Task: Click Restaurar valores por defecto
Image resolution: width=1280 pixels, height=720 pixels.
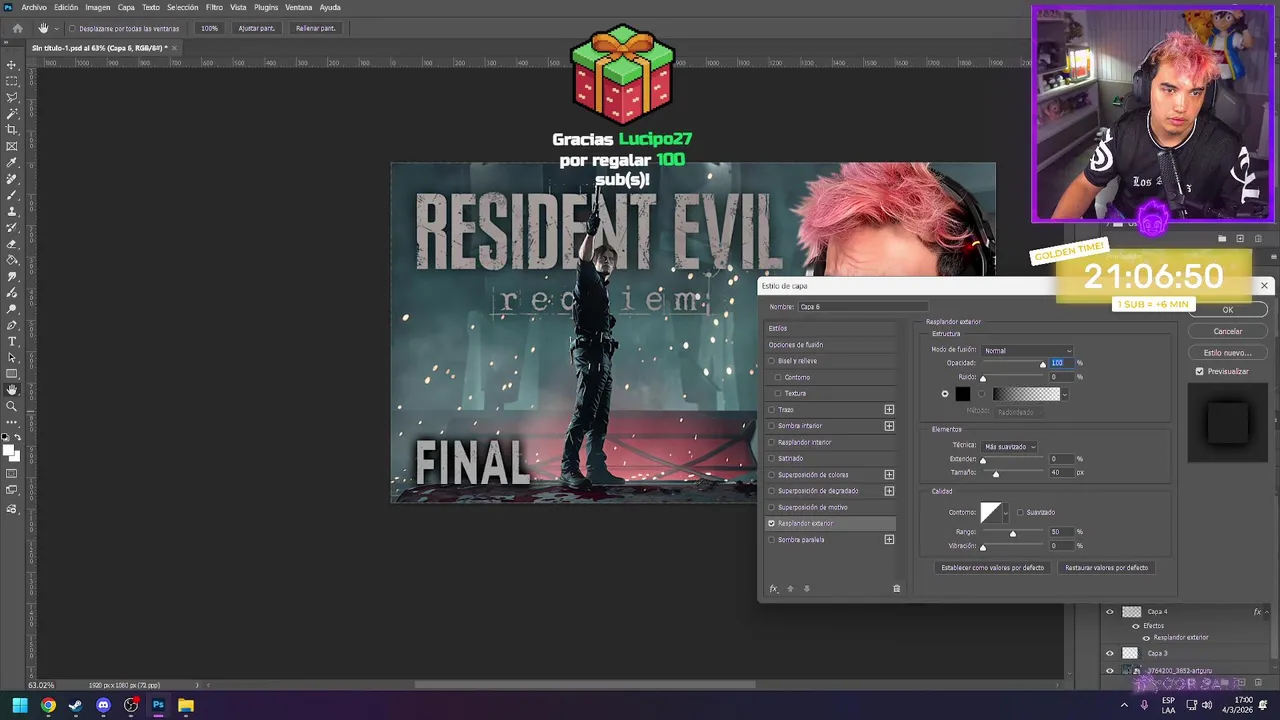Action: 1107,568
